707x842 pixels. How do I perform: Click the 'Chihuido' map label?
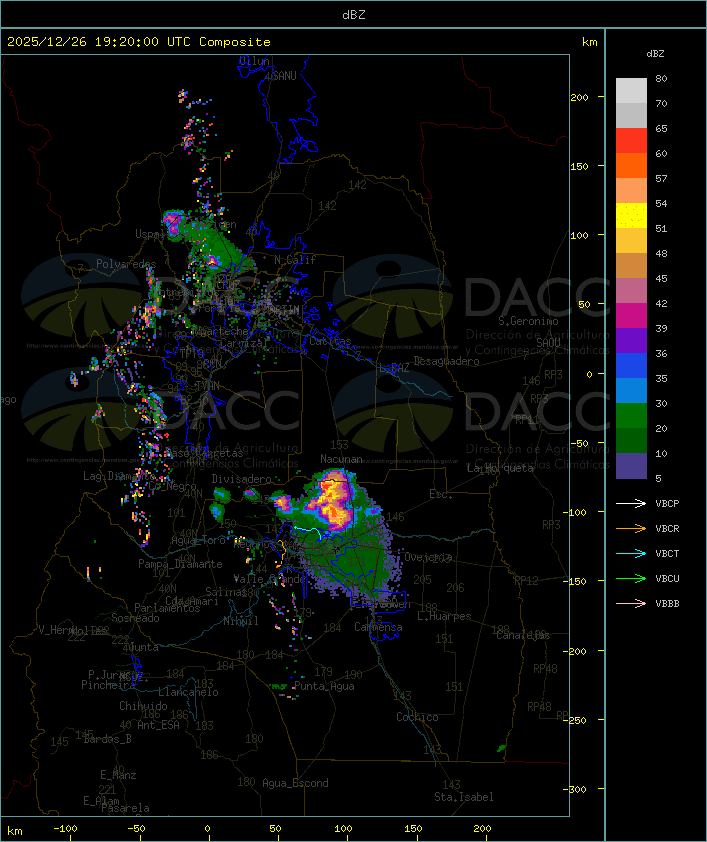143,706
